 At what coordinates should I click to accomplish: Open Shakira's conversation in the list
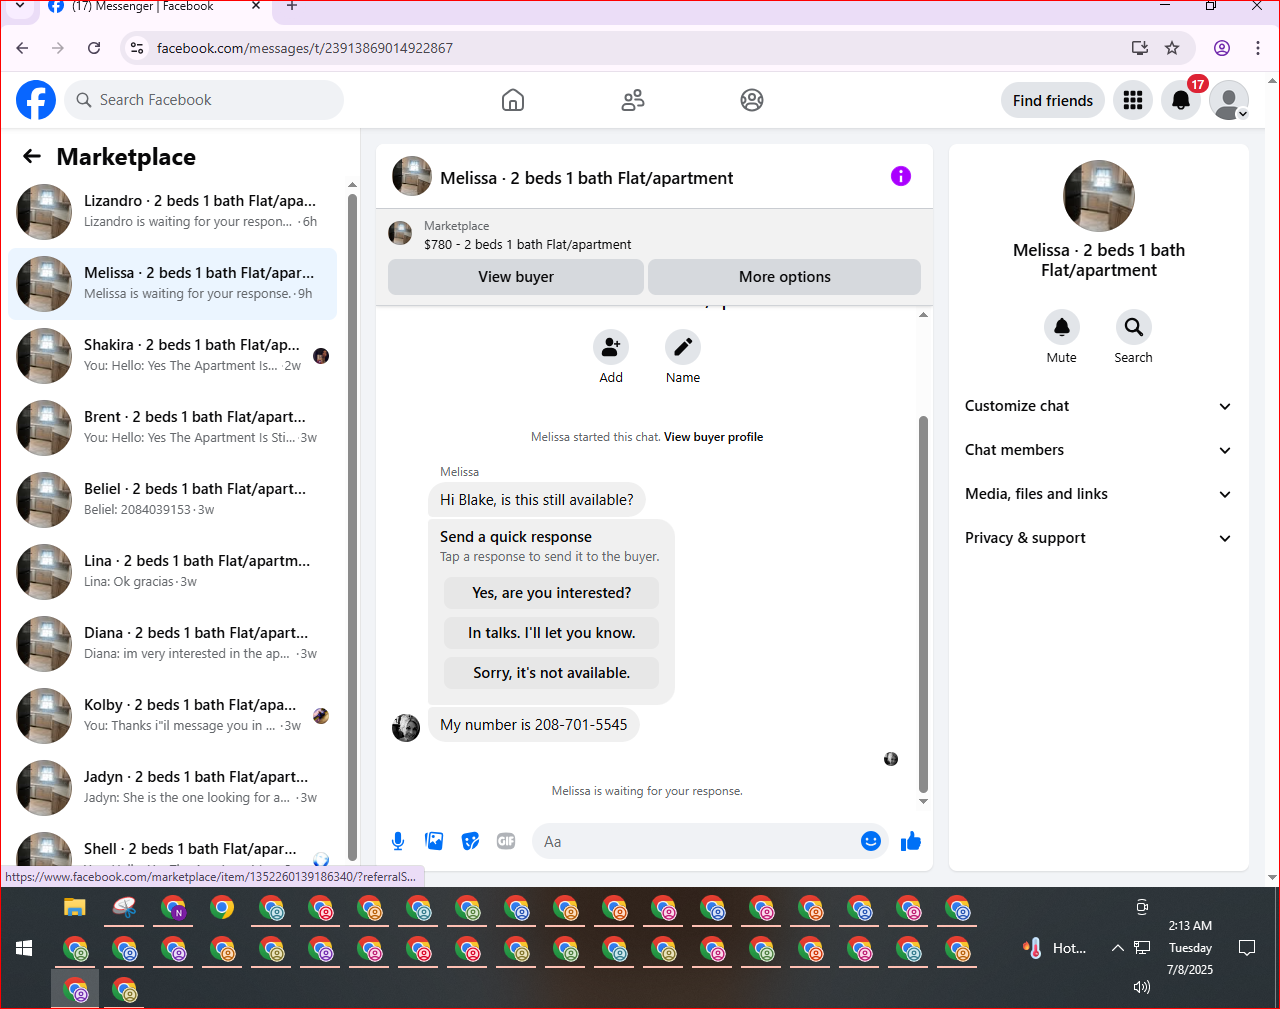(172, 356)
